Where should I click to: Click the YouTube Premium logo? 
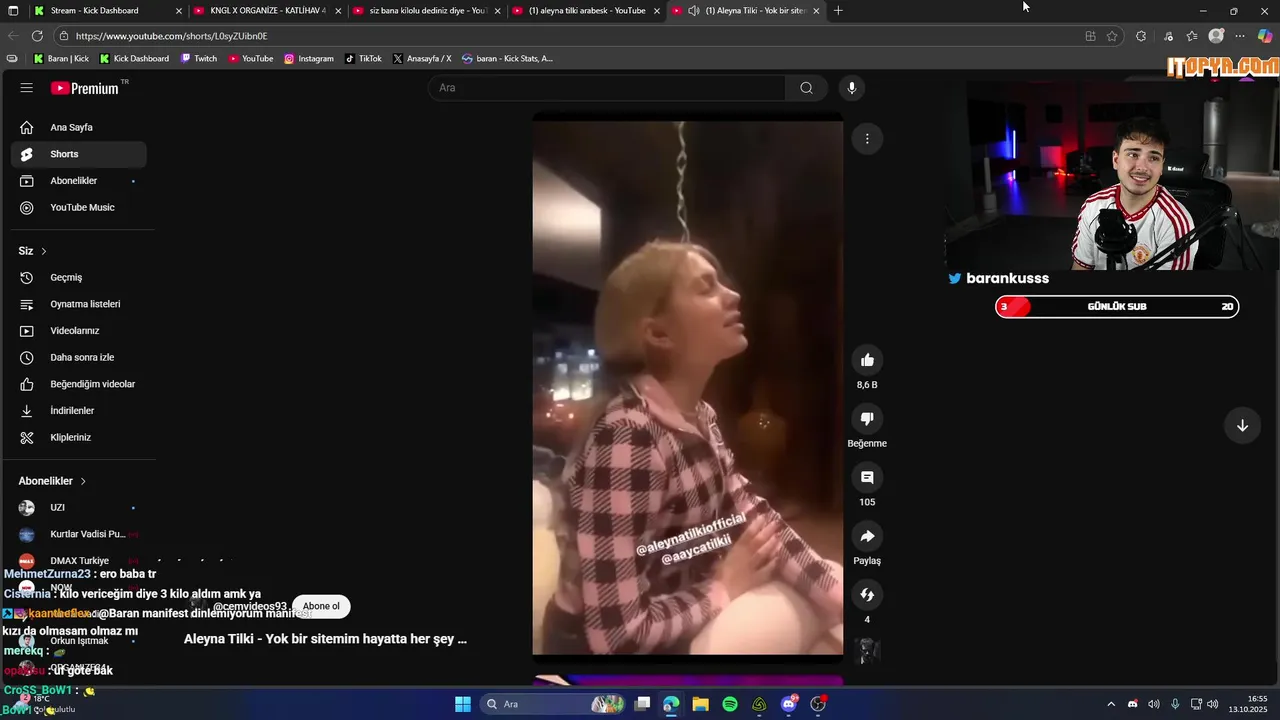[86, 88]
